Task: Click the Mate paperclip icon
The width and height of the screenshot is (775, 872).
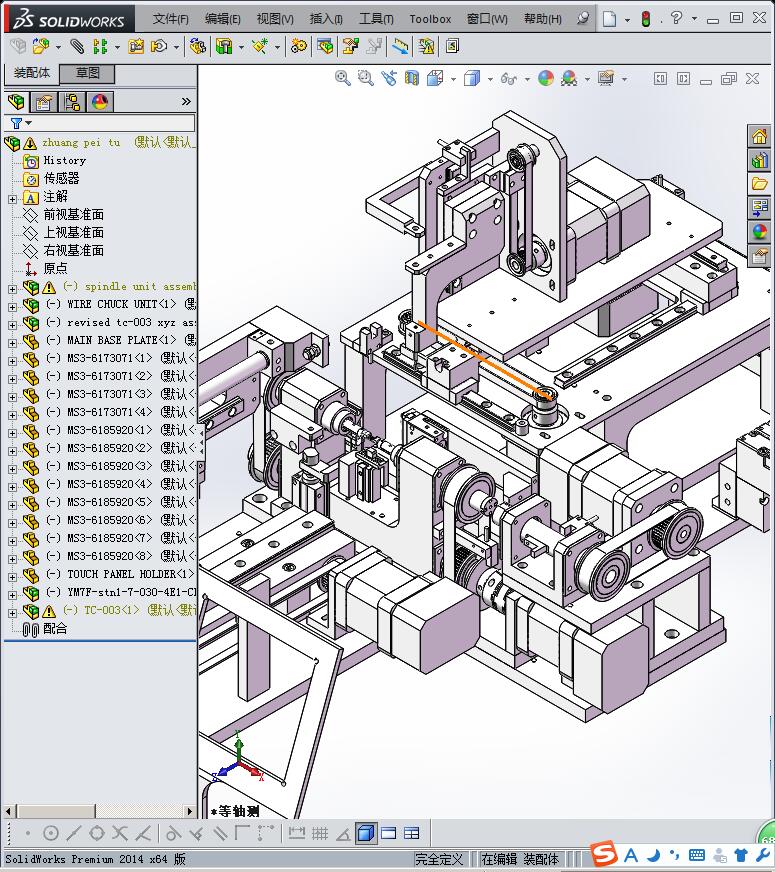Action: click(x=77, y=46)
